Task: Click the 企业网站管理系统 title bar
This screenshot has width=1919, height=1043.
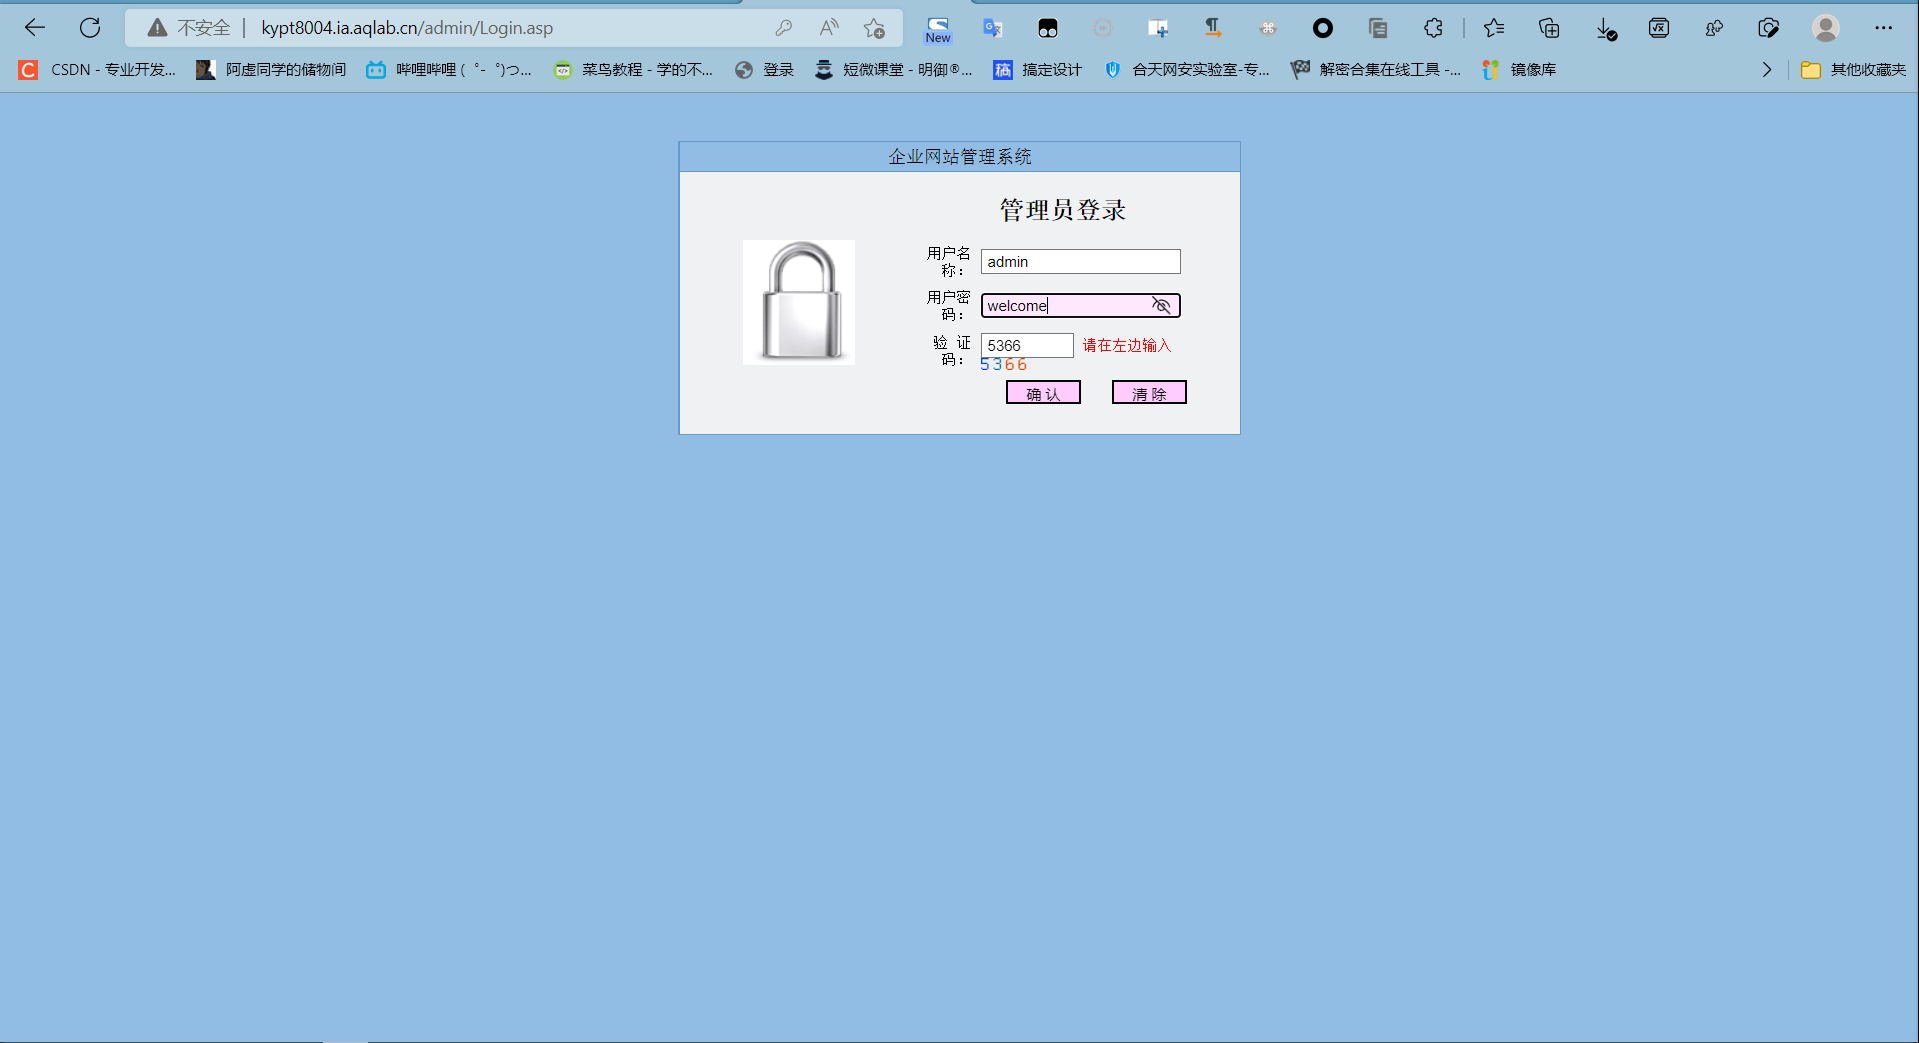Action: click(x=960, y=157)
